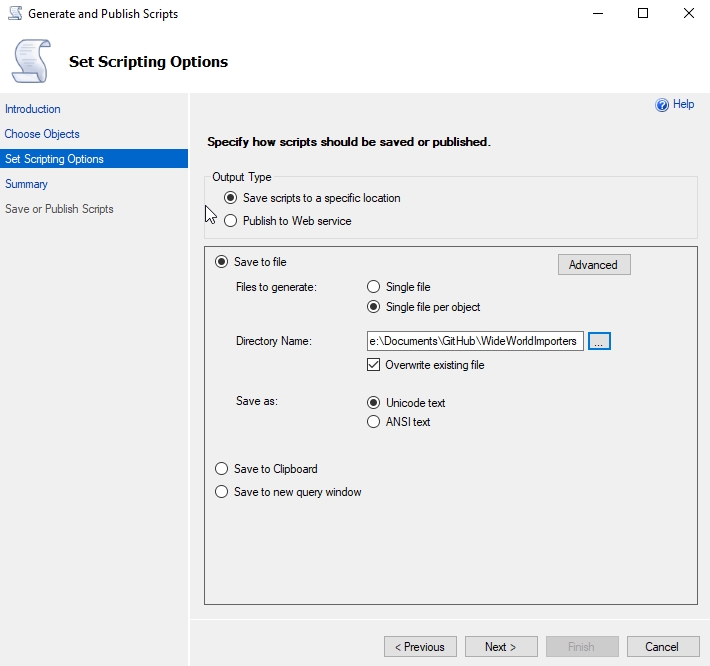Choose the 'Publish to Web service' option
This screenshot has height=666, width=710.
pyautogui.click(x=231, y=221)
